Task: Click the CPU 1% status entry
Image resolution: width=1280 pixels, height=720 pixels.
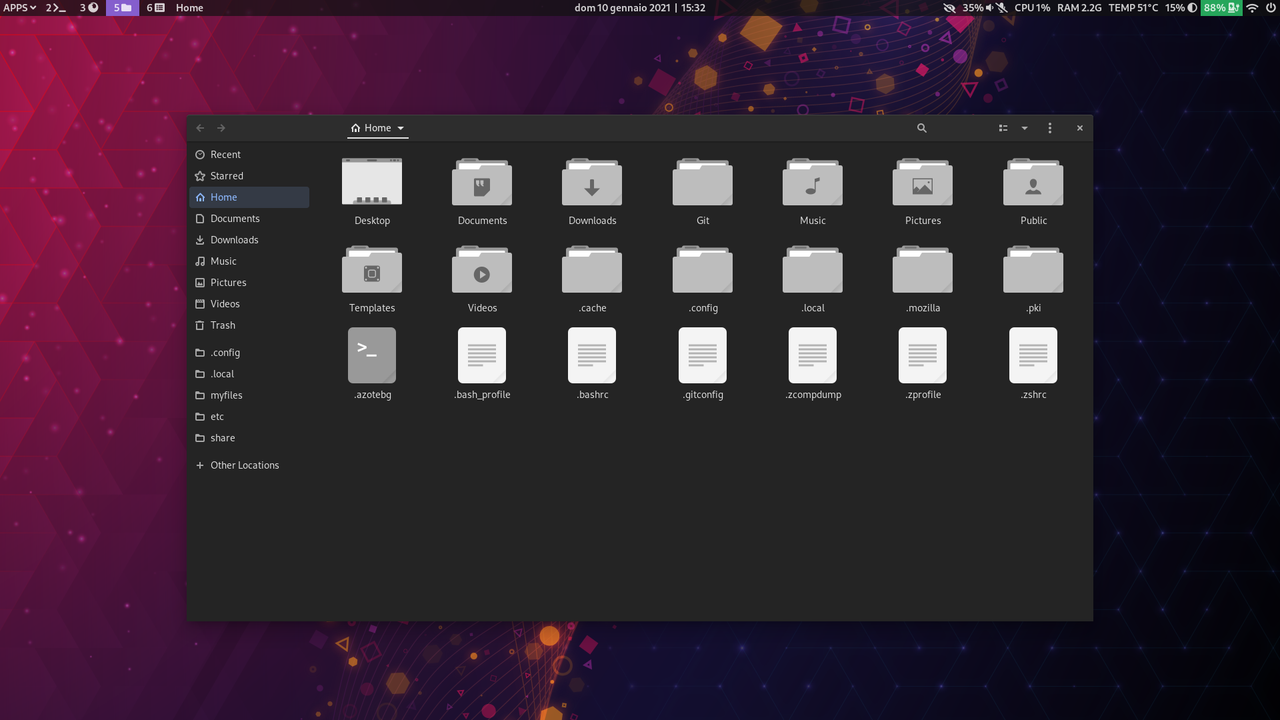Action: (1032, 7)
